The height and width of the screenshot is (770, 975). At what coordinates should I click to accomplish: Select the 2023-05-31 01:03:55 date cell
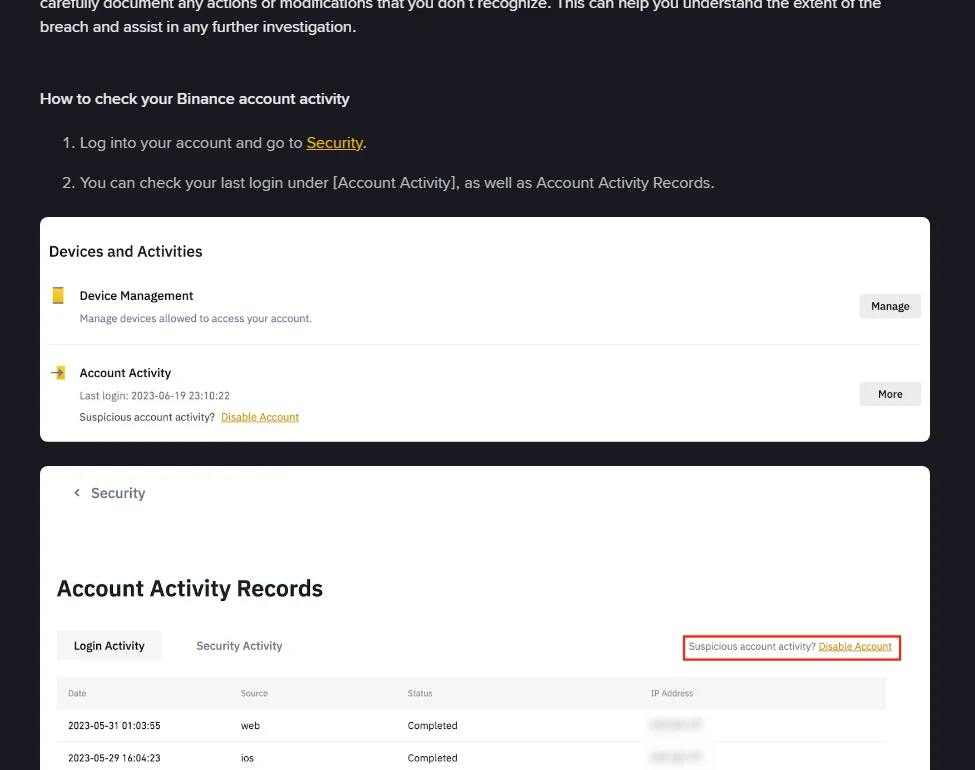click(114, 726)
